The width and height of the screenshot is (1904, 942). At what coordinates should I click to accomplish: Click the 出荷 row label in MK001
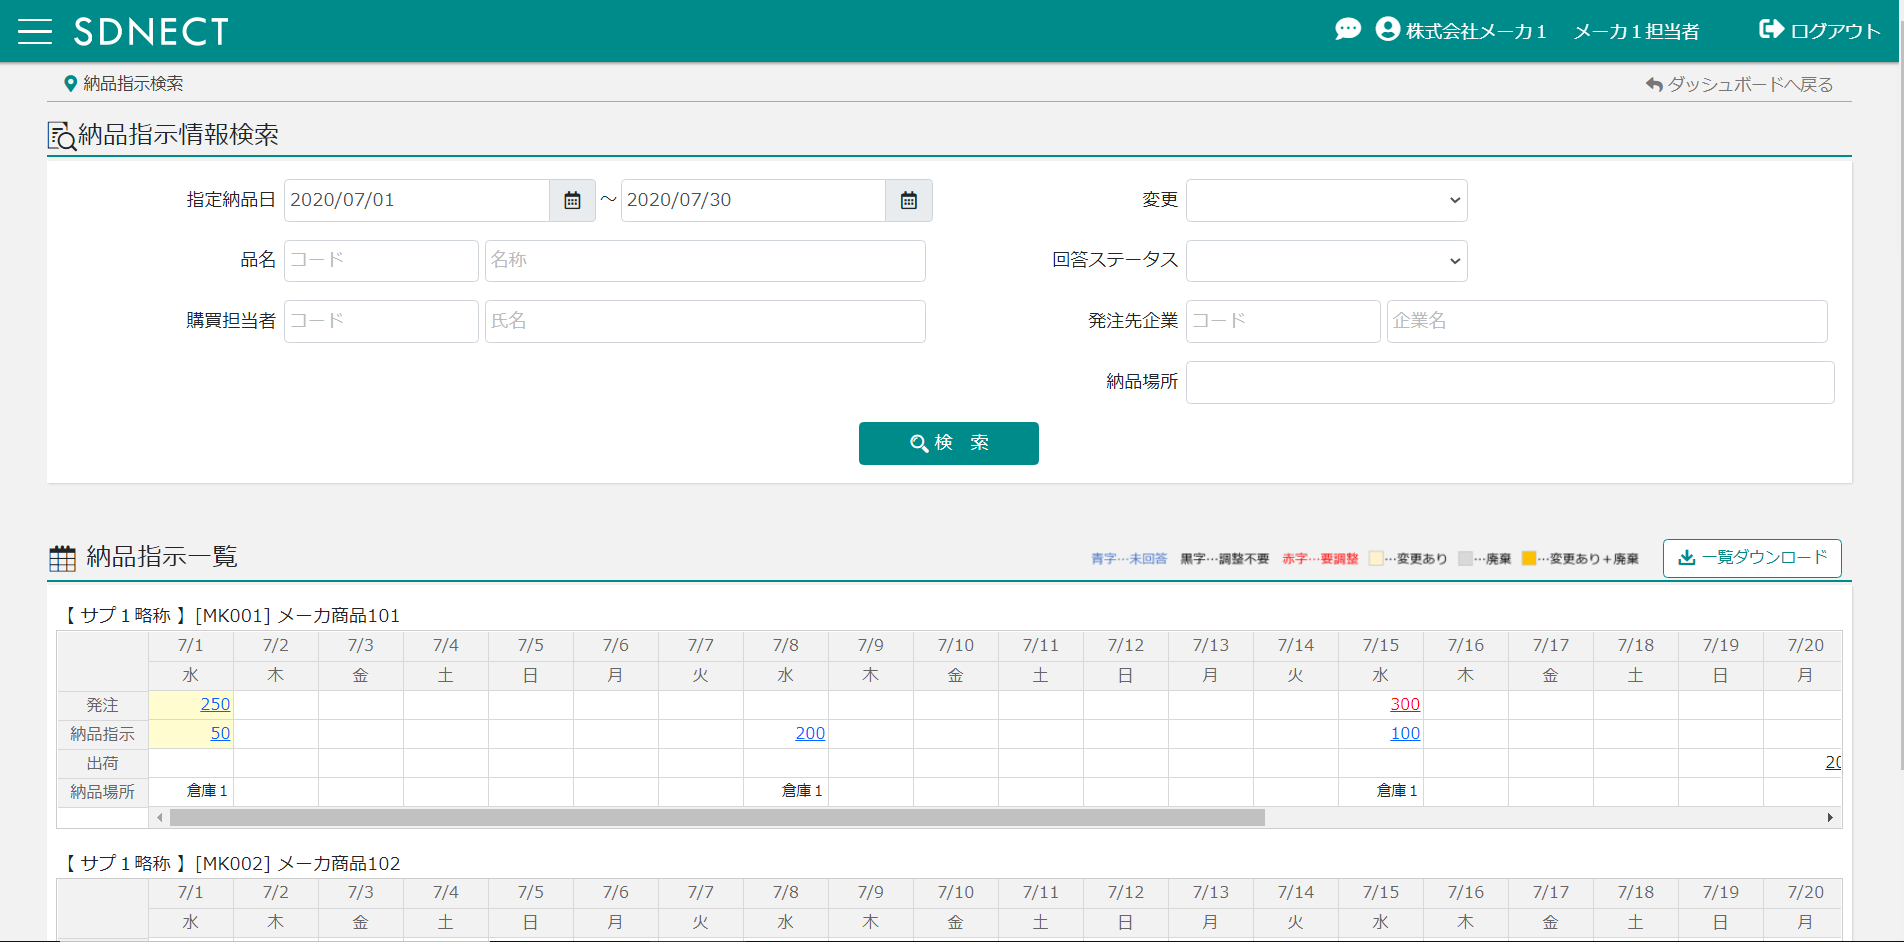click(102, 763)
